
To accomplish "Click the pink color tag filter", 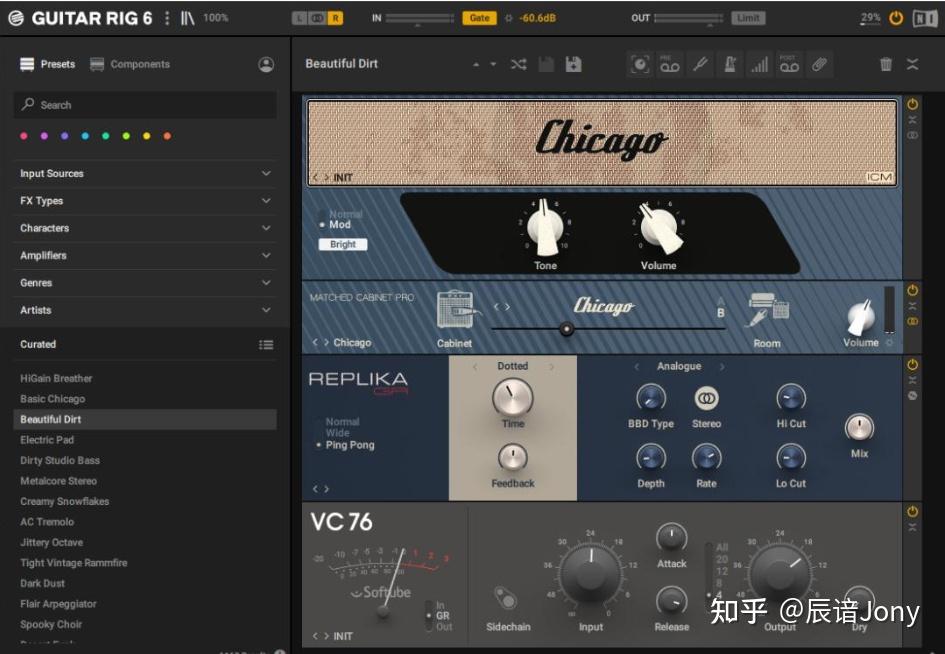I will pyautogui.click(x=24, y=136).
